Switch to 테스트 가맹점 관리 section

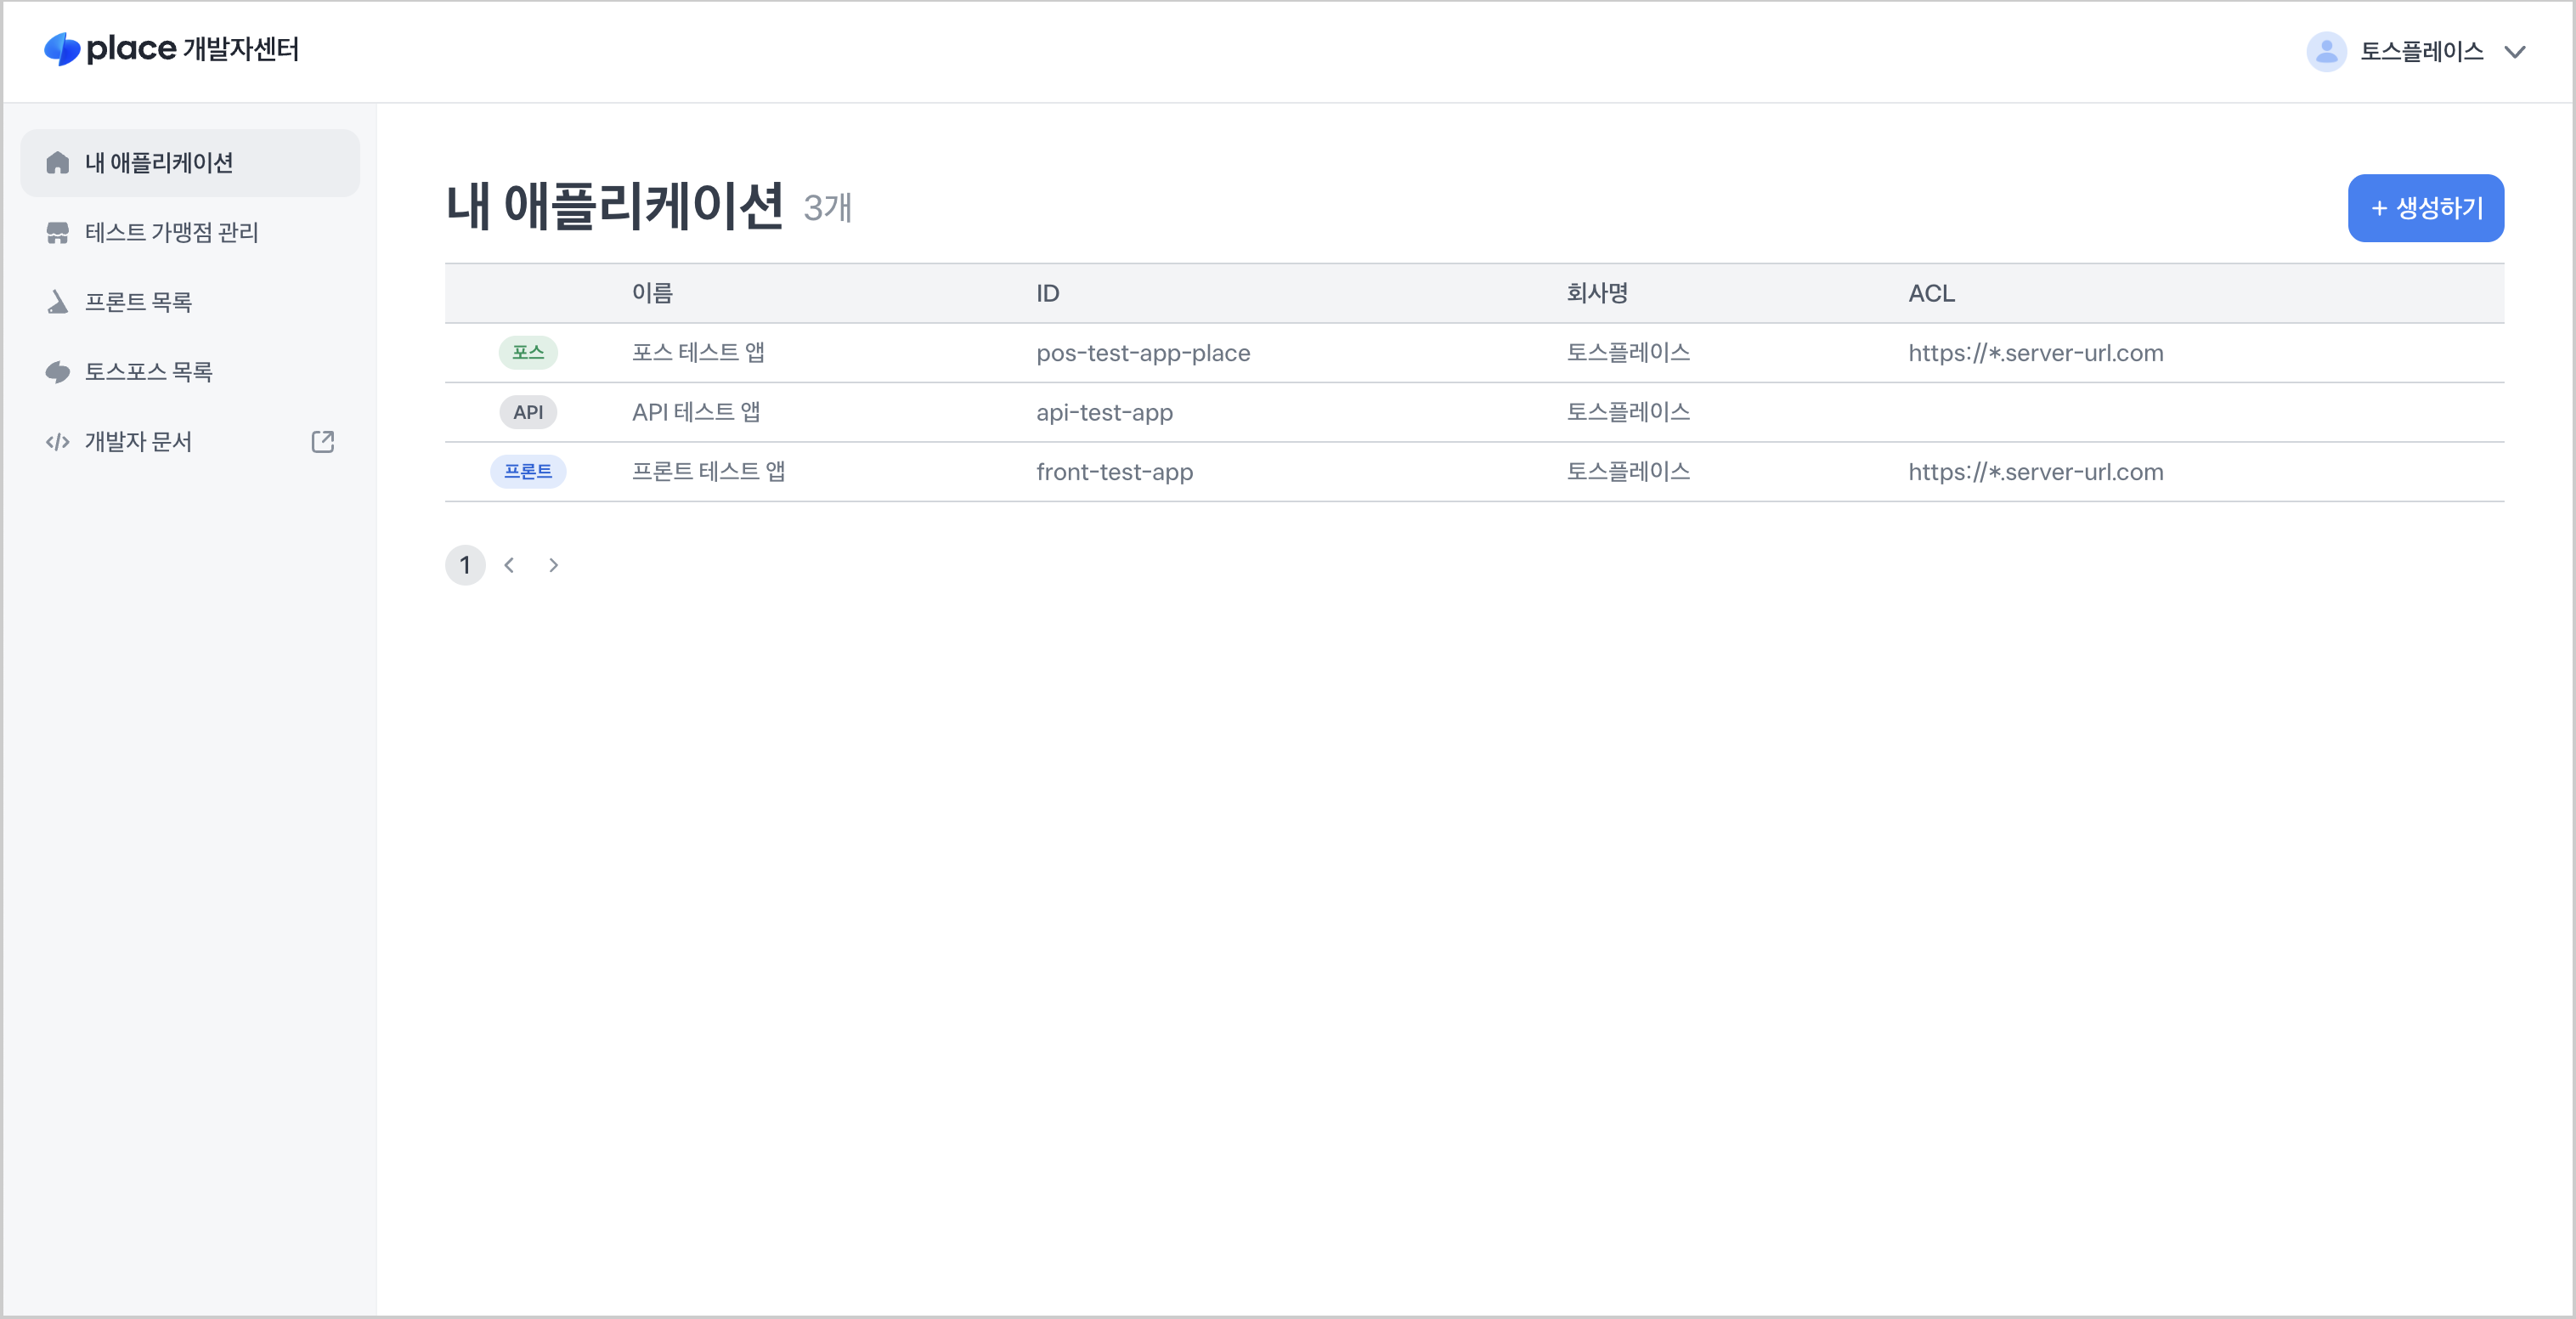point(171,232)
